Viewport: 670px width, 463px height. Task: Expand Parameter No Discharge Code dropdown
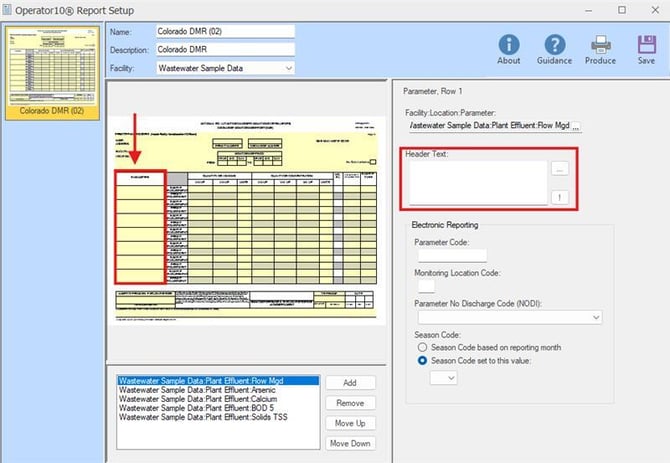tap(595, 317)
